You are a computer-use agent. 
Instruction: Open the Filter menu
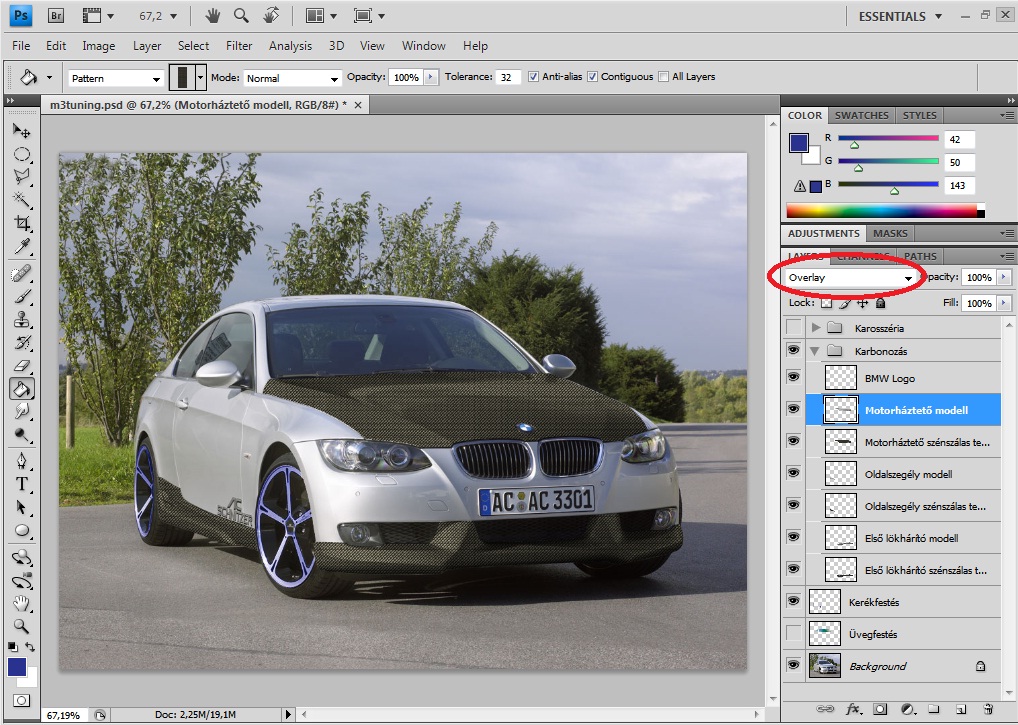239,45
